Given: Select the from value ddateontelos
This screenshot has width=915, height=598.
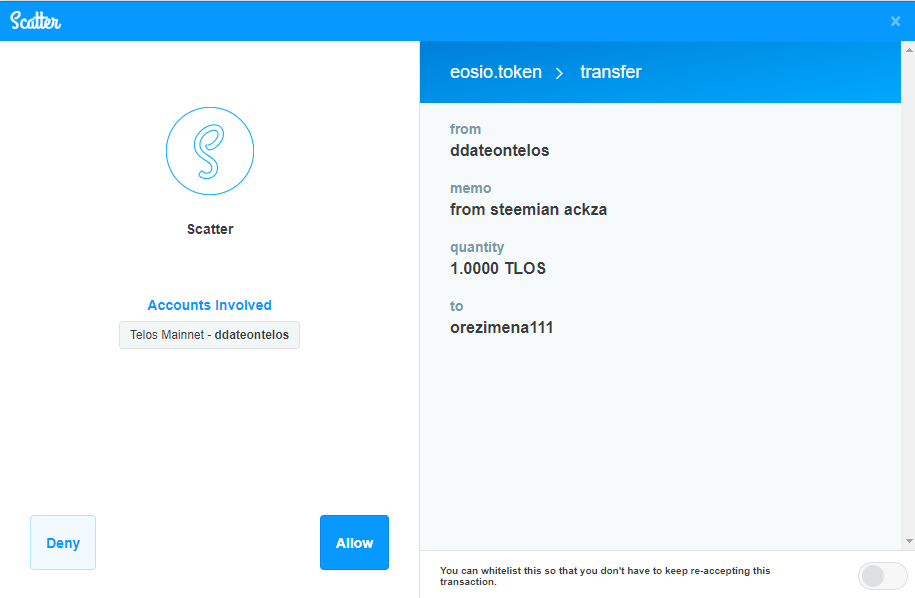Looking at the screenshot, I should [x=500, y=151].
